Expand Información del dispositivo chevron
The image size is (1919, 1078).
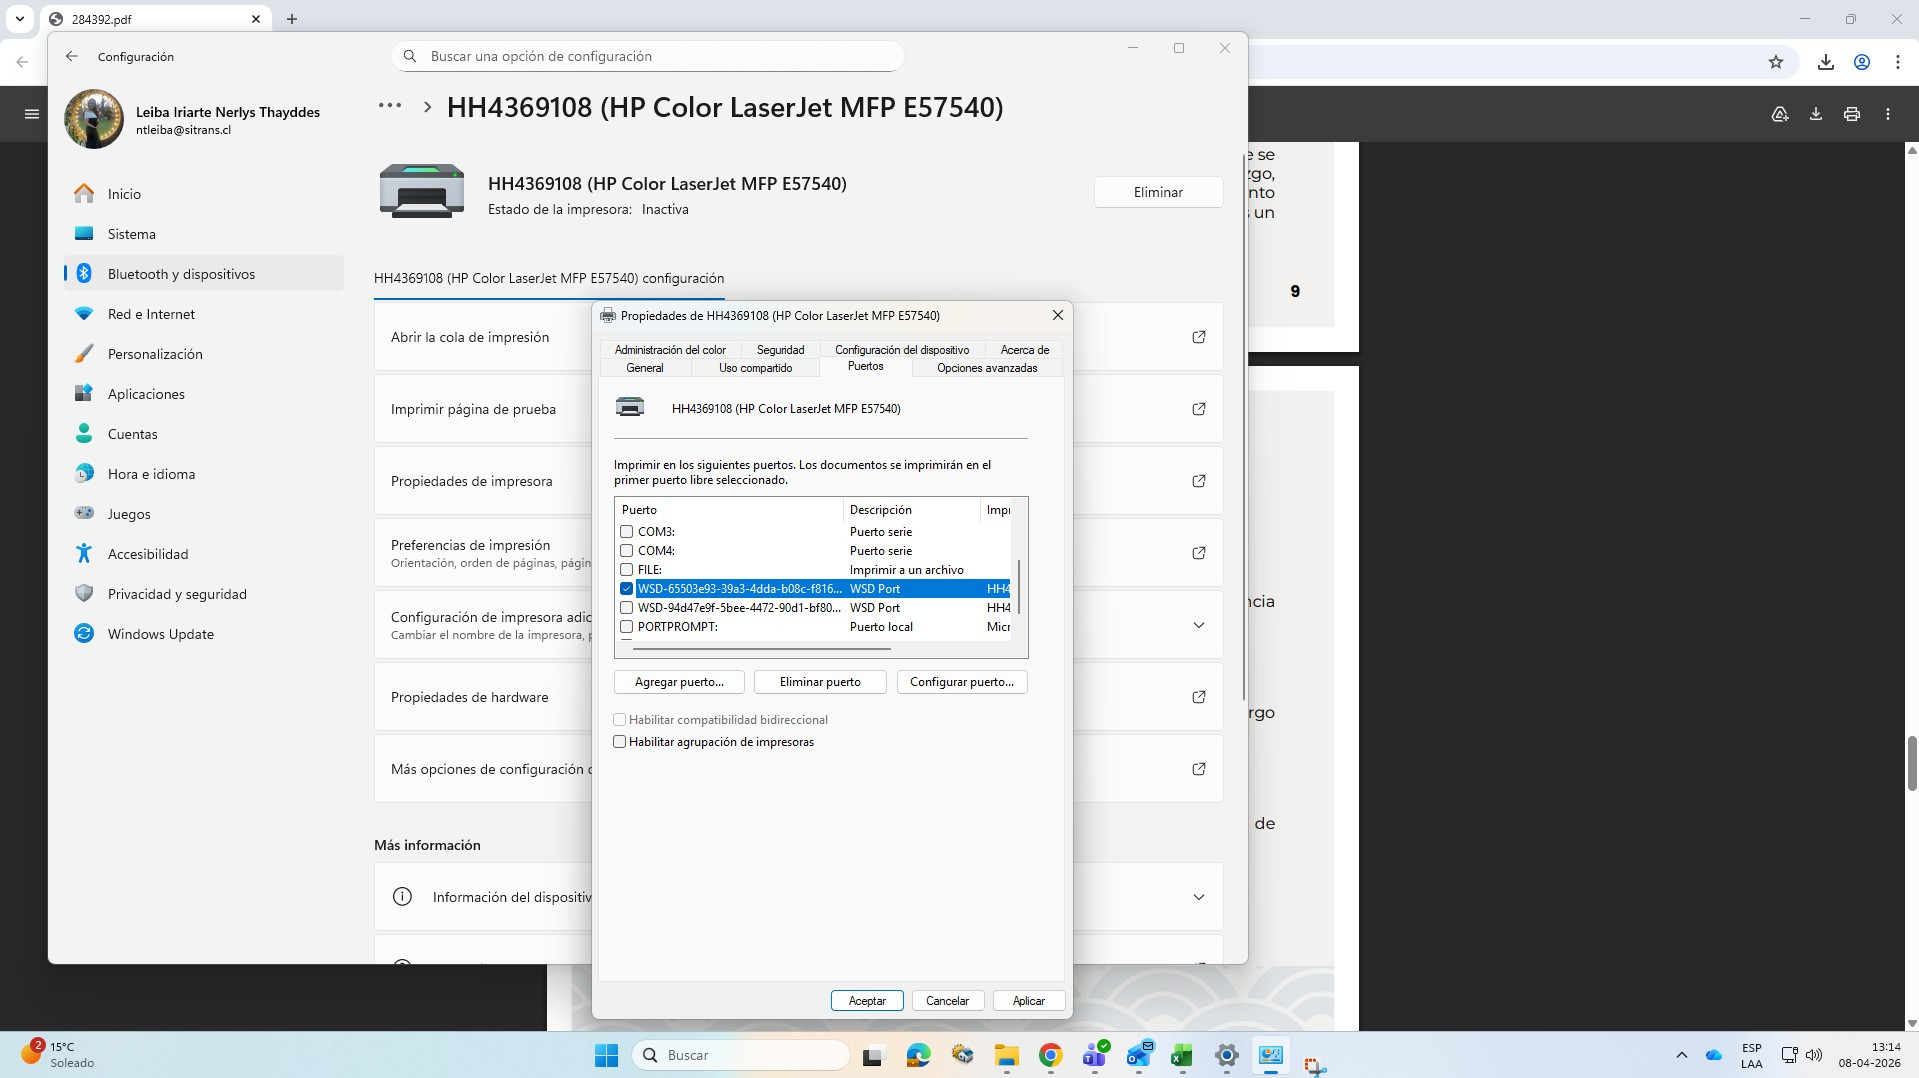pos(1199,897)
